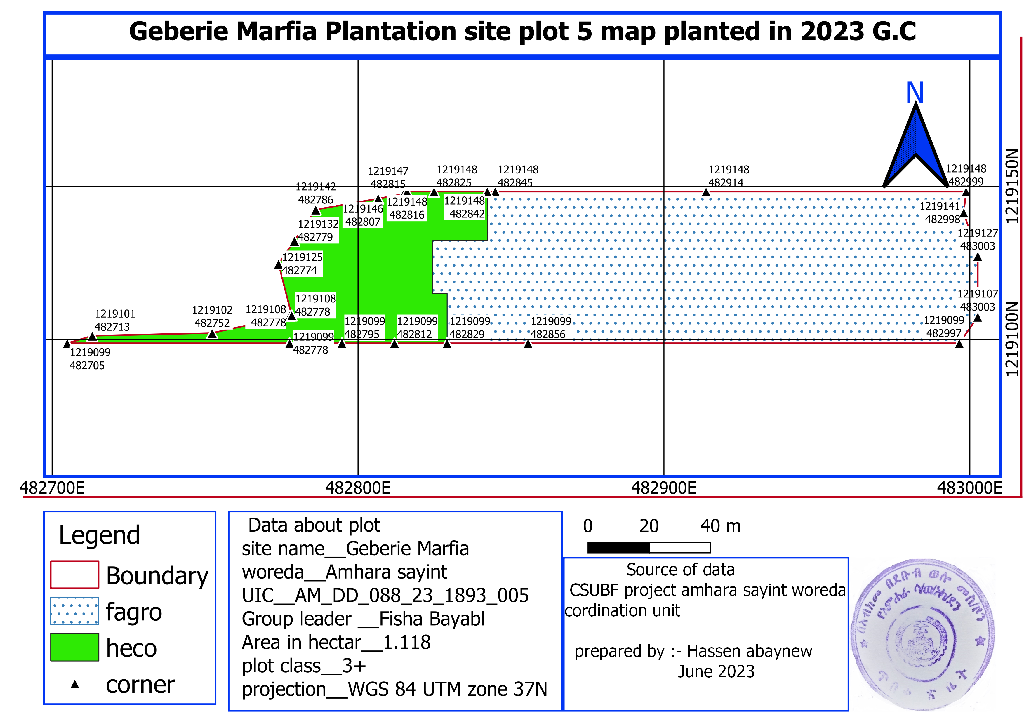Click corner marker above the 482856 label
This screenshot has height=724, width=1024.
coord(528,344)
